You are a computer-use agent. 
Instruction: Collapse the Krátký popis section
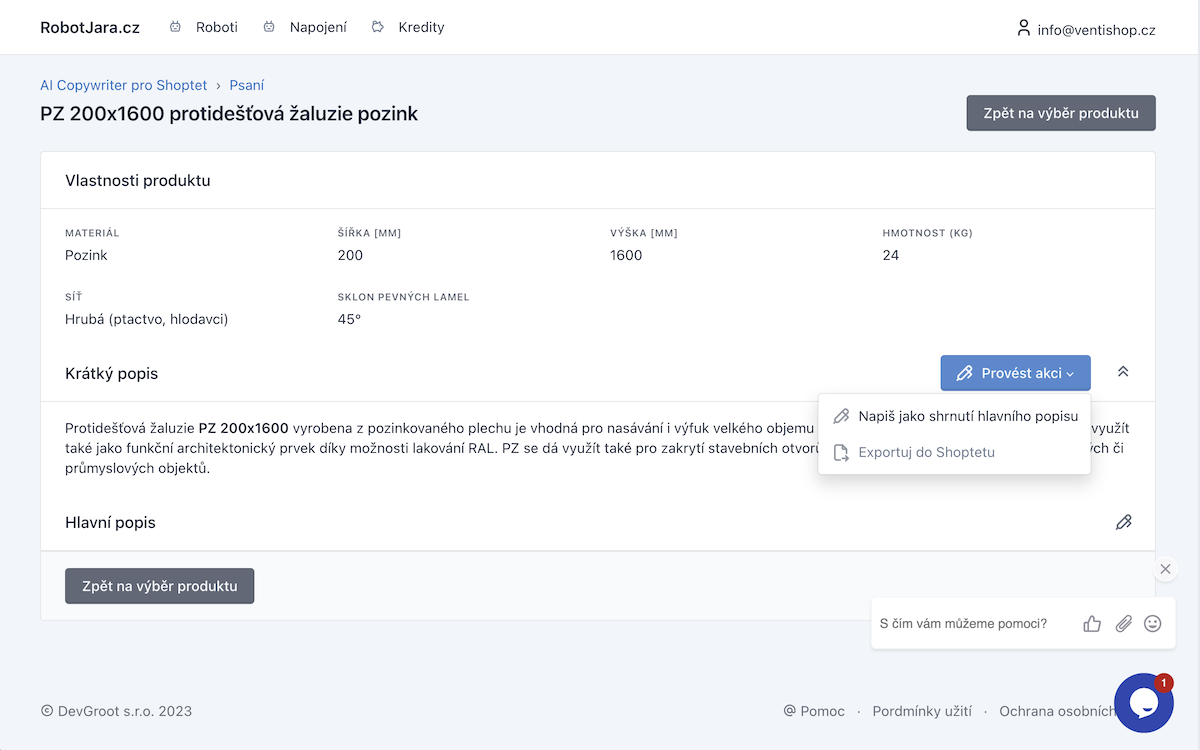[1123, 372]
